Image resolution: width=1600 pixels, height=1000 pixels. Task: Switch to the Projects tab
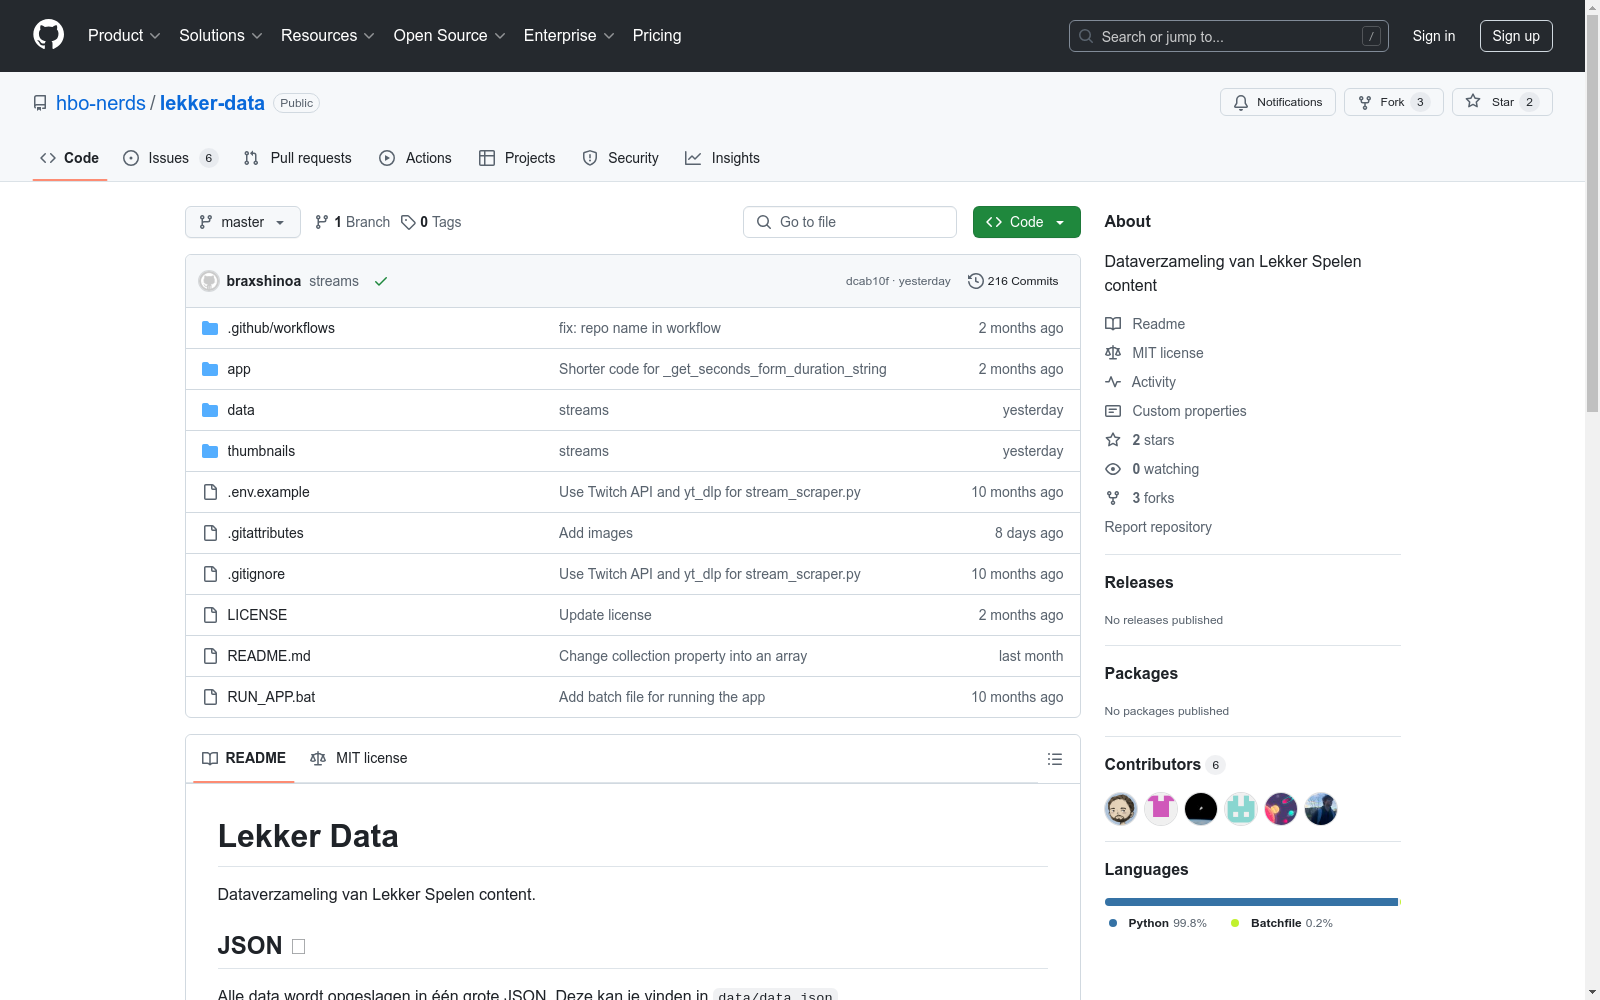click(517, 158)
